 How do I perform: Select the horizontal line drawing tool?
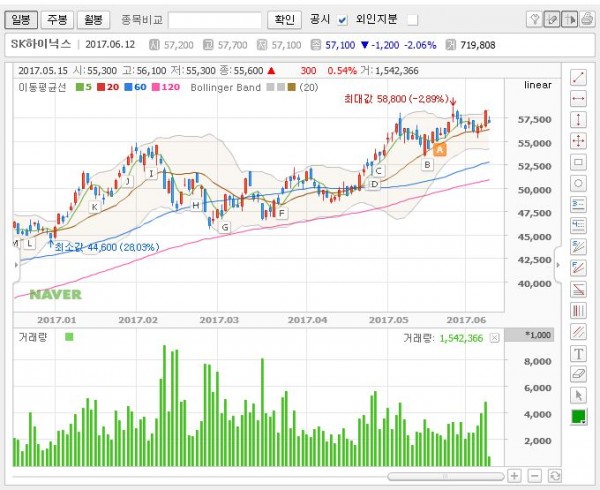578,99
